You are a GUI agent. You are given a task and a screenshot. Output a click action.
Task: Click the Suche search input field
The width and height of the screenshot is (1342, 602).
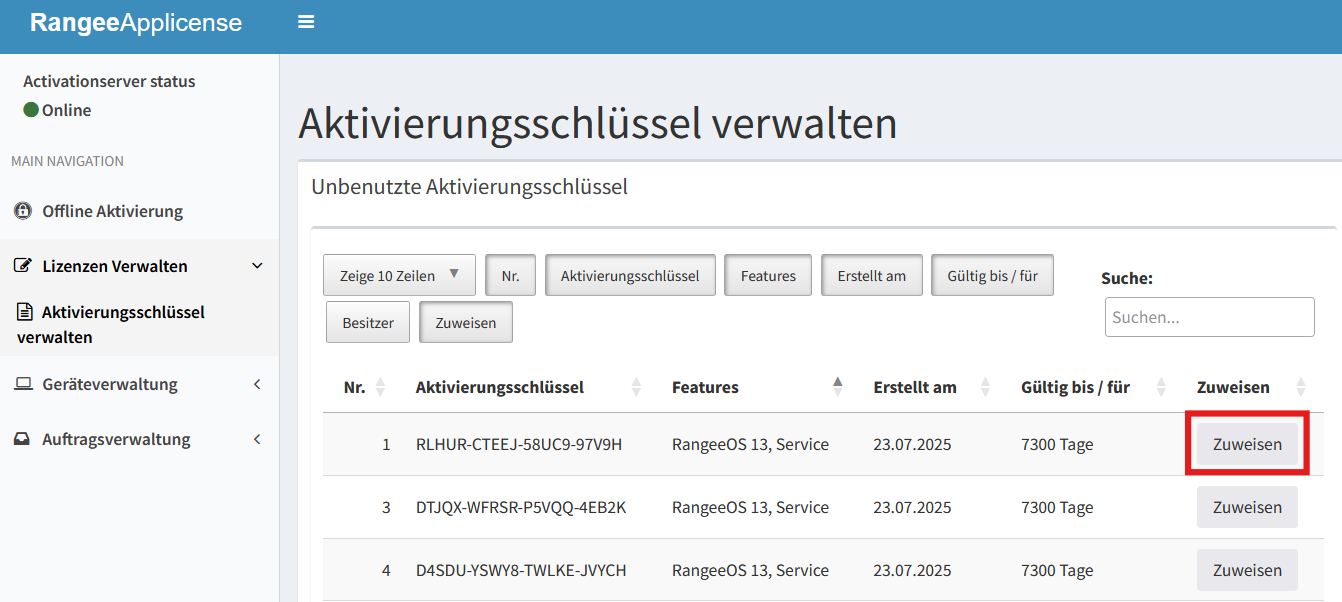click(x=1209, y=317)
